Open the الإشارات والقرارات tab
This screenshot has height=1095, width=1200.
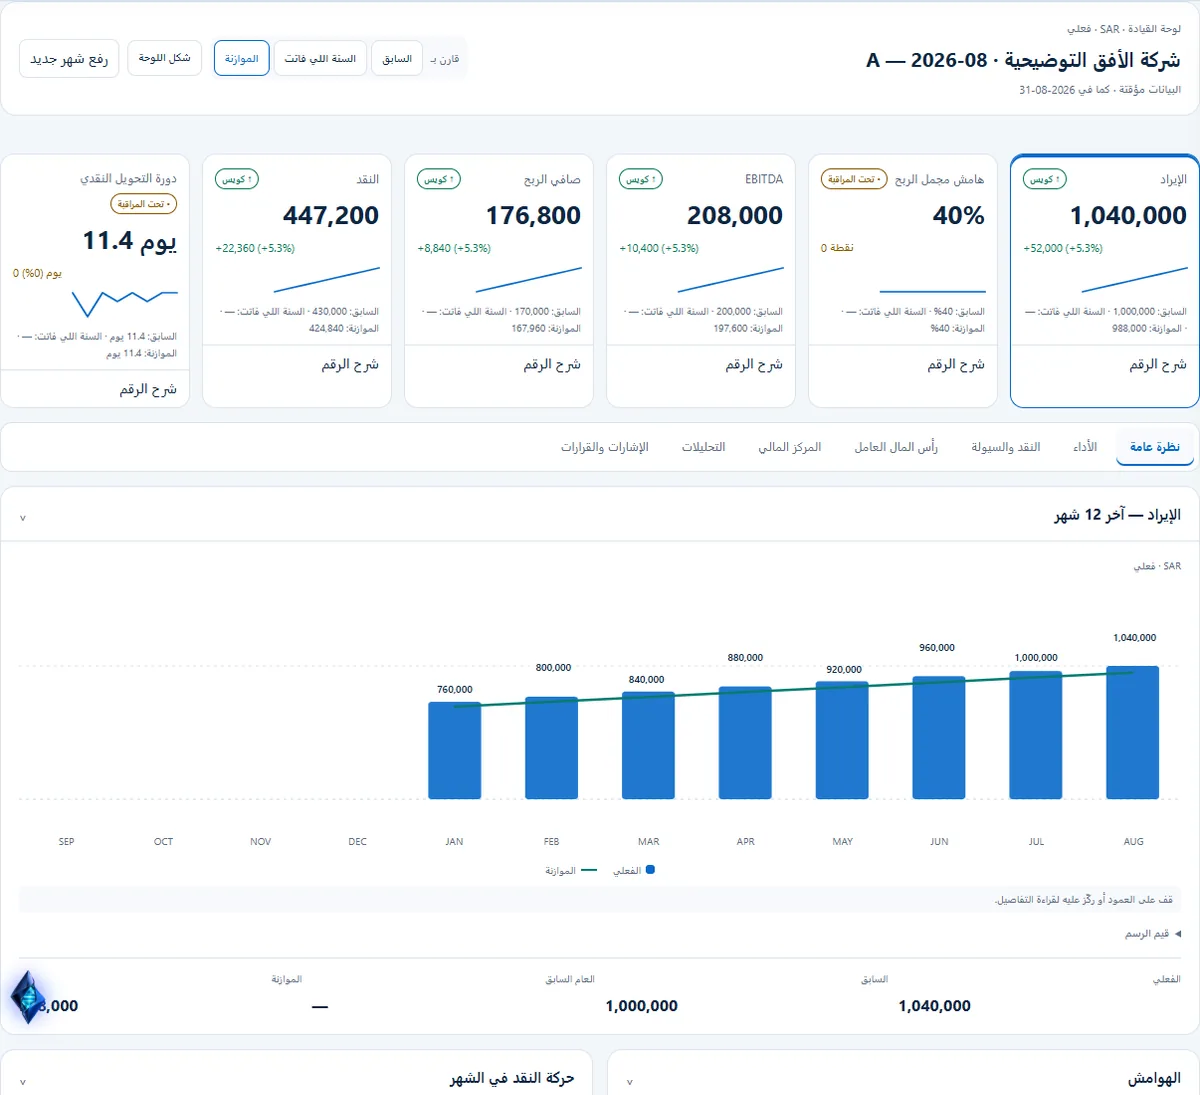click(x=605, y=447)
